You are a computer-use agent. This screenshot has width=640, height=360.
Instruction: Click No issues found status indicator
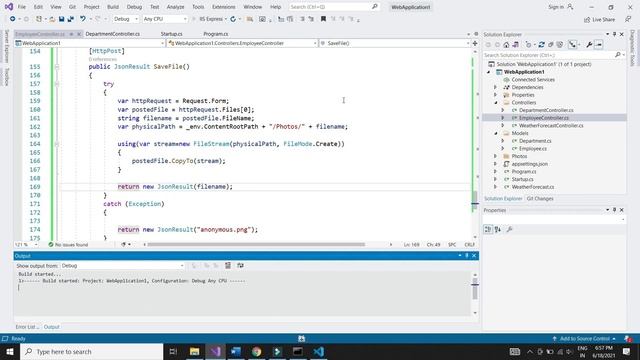click(x=68, y=245)
